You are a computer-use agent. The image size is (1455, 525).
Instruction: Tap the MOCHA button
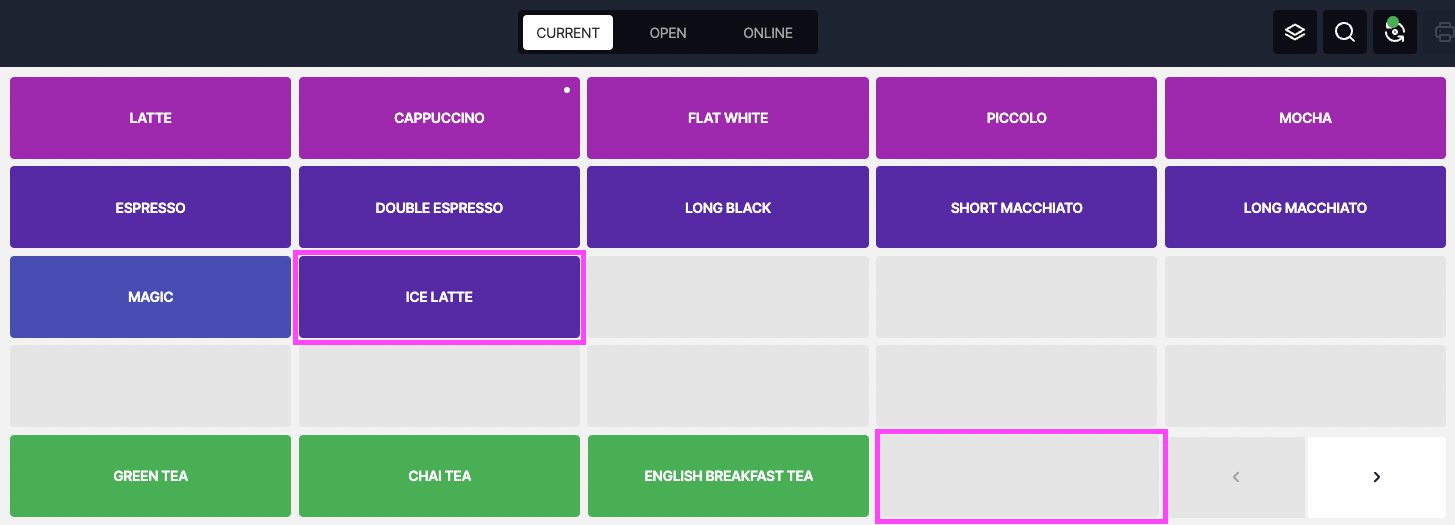1305,118
